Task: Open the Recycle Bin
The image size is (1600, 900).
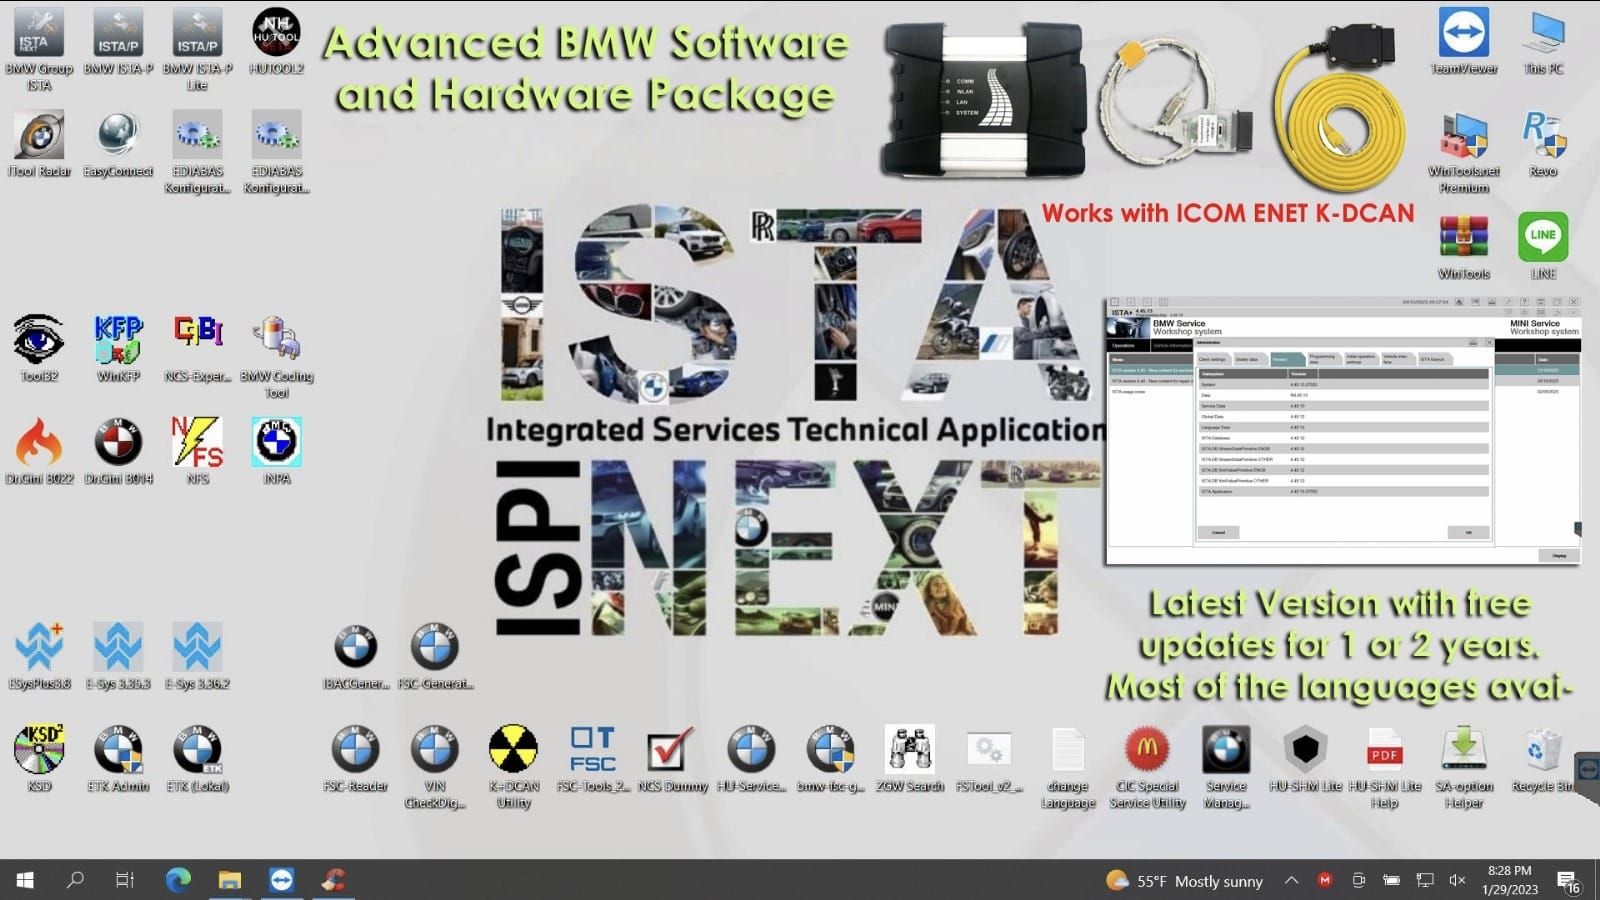Action: pyautogui.click(x=1542, y=750)
